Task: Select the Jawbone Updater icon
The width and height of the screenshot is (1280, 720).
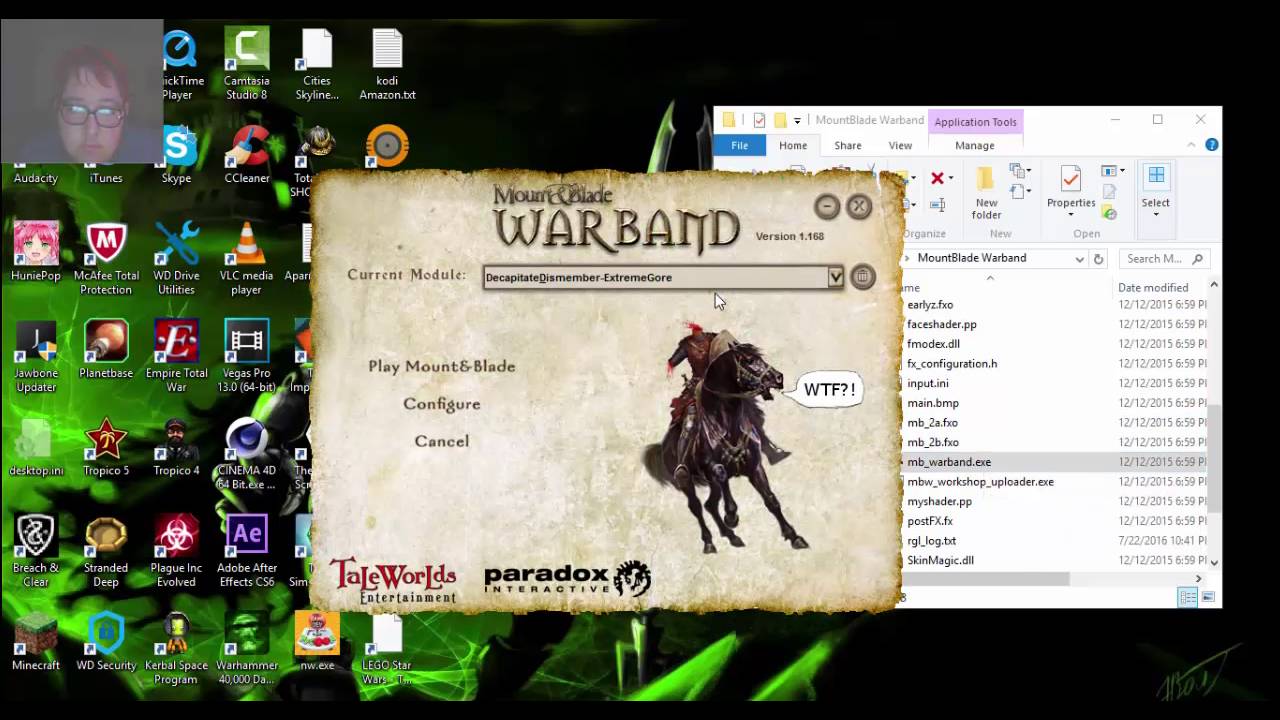Action: click(36, 357)
